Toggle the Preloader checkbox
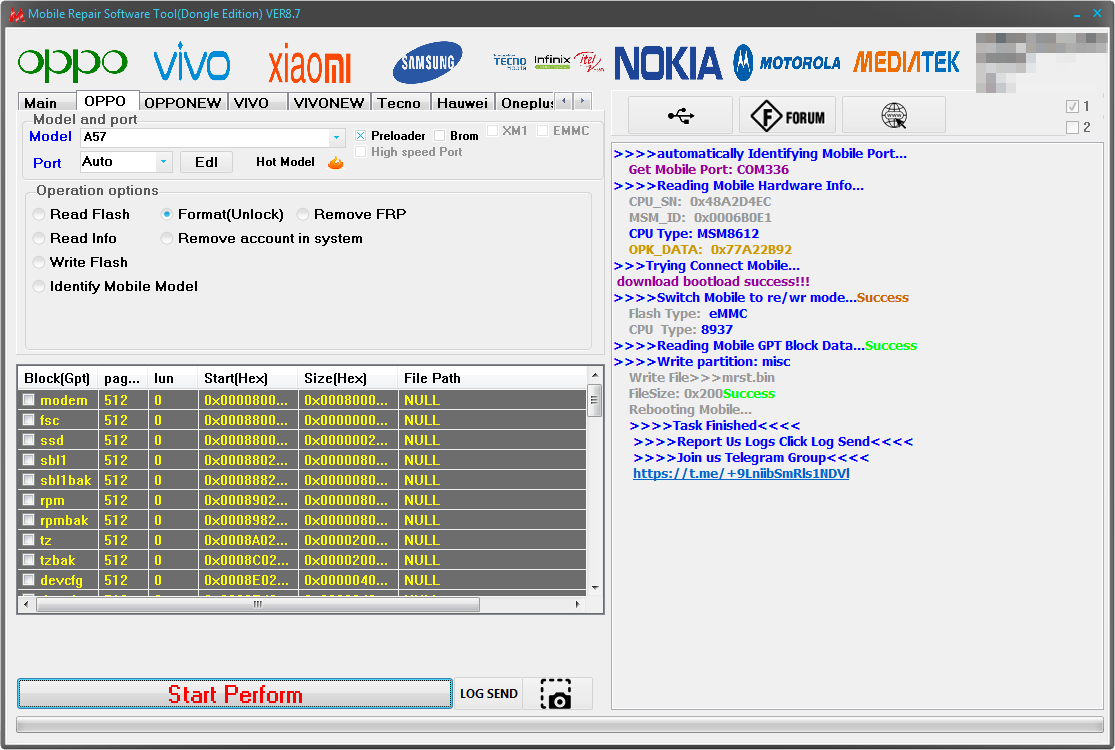The width and height of the screenshot is (1115, 750). 361,135
